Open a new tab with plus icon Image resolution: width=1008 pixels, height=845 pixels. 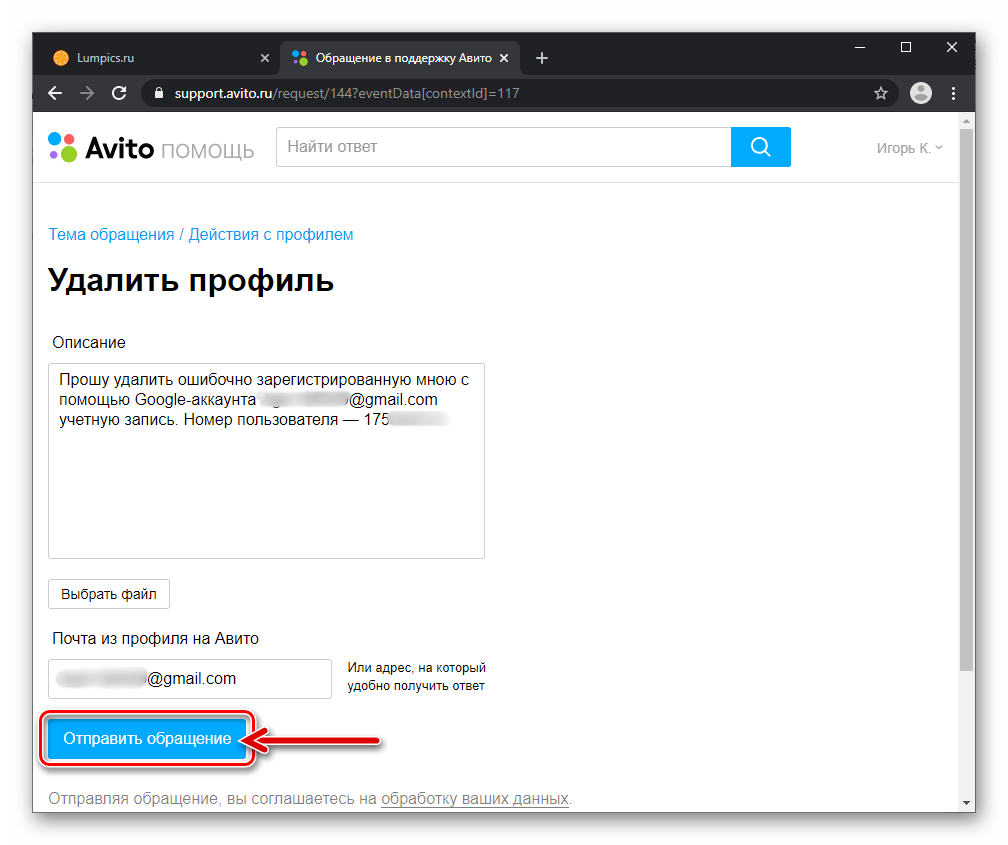542,58
